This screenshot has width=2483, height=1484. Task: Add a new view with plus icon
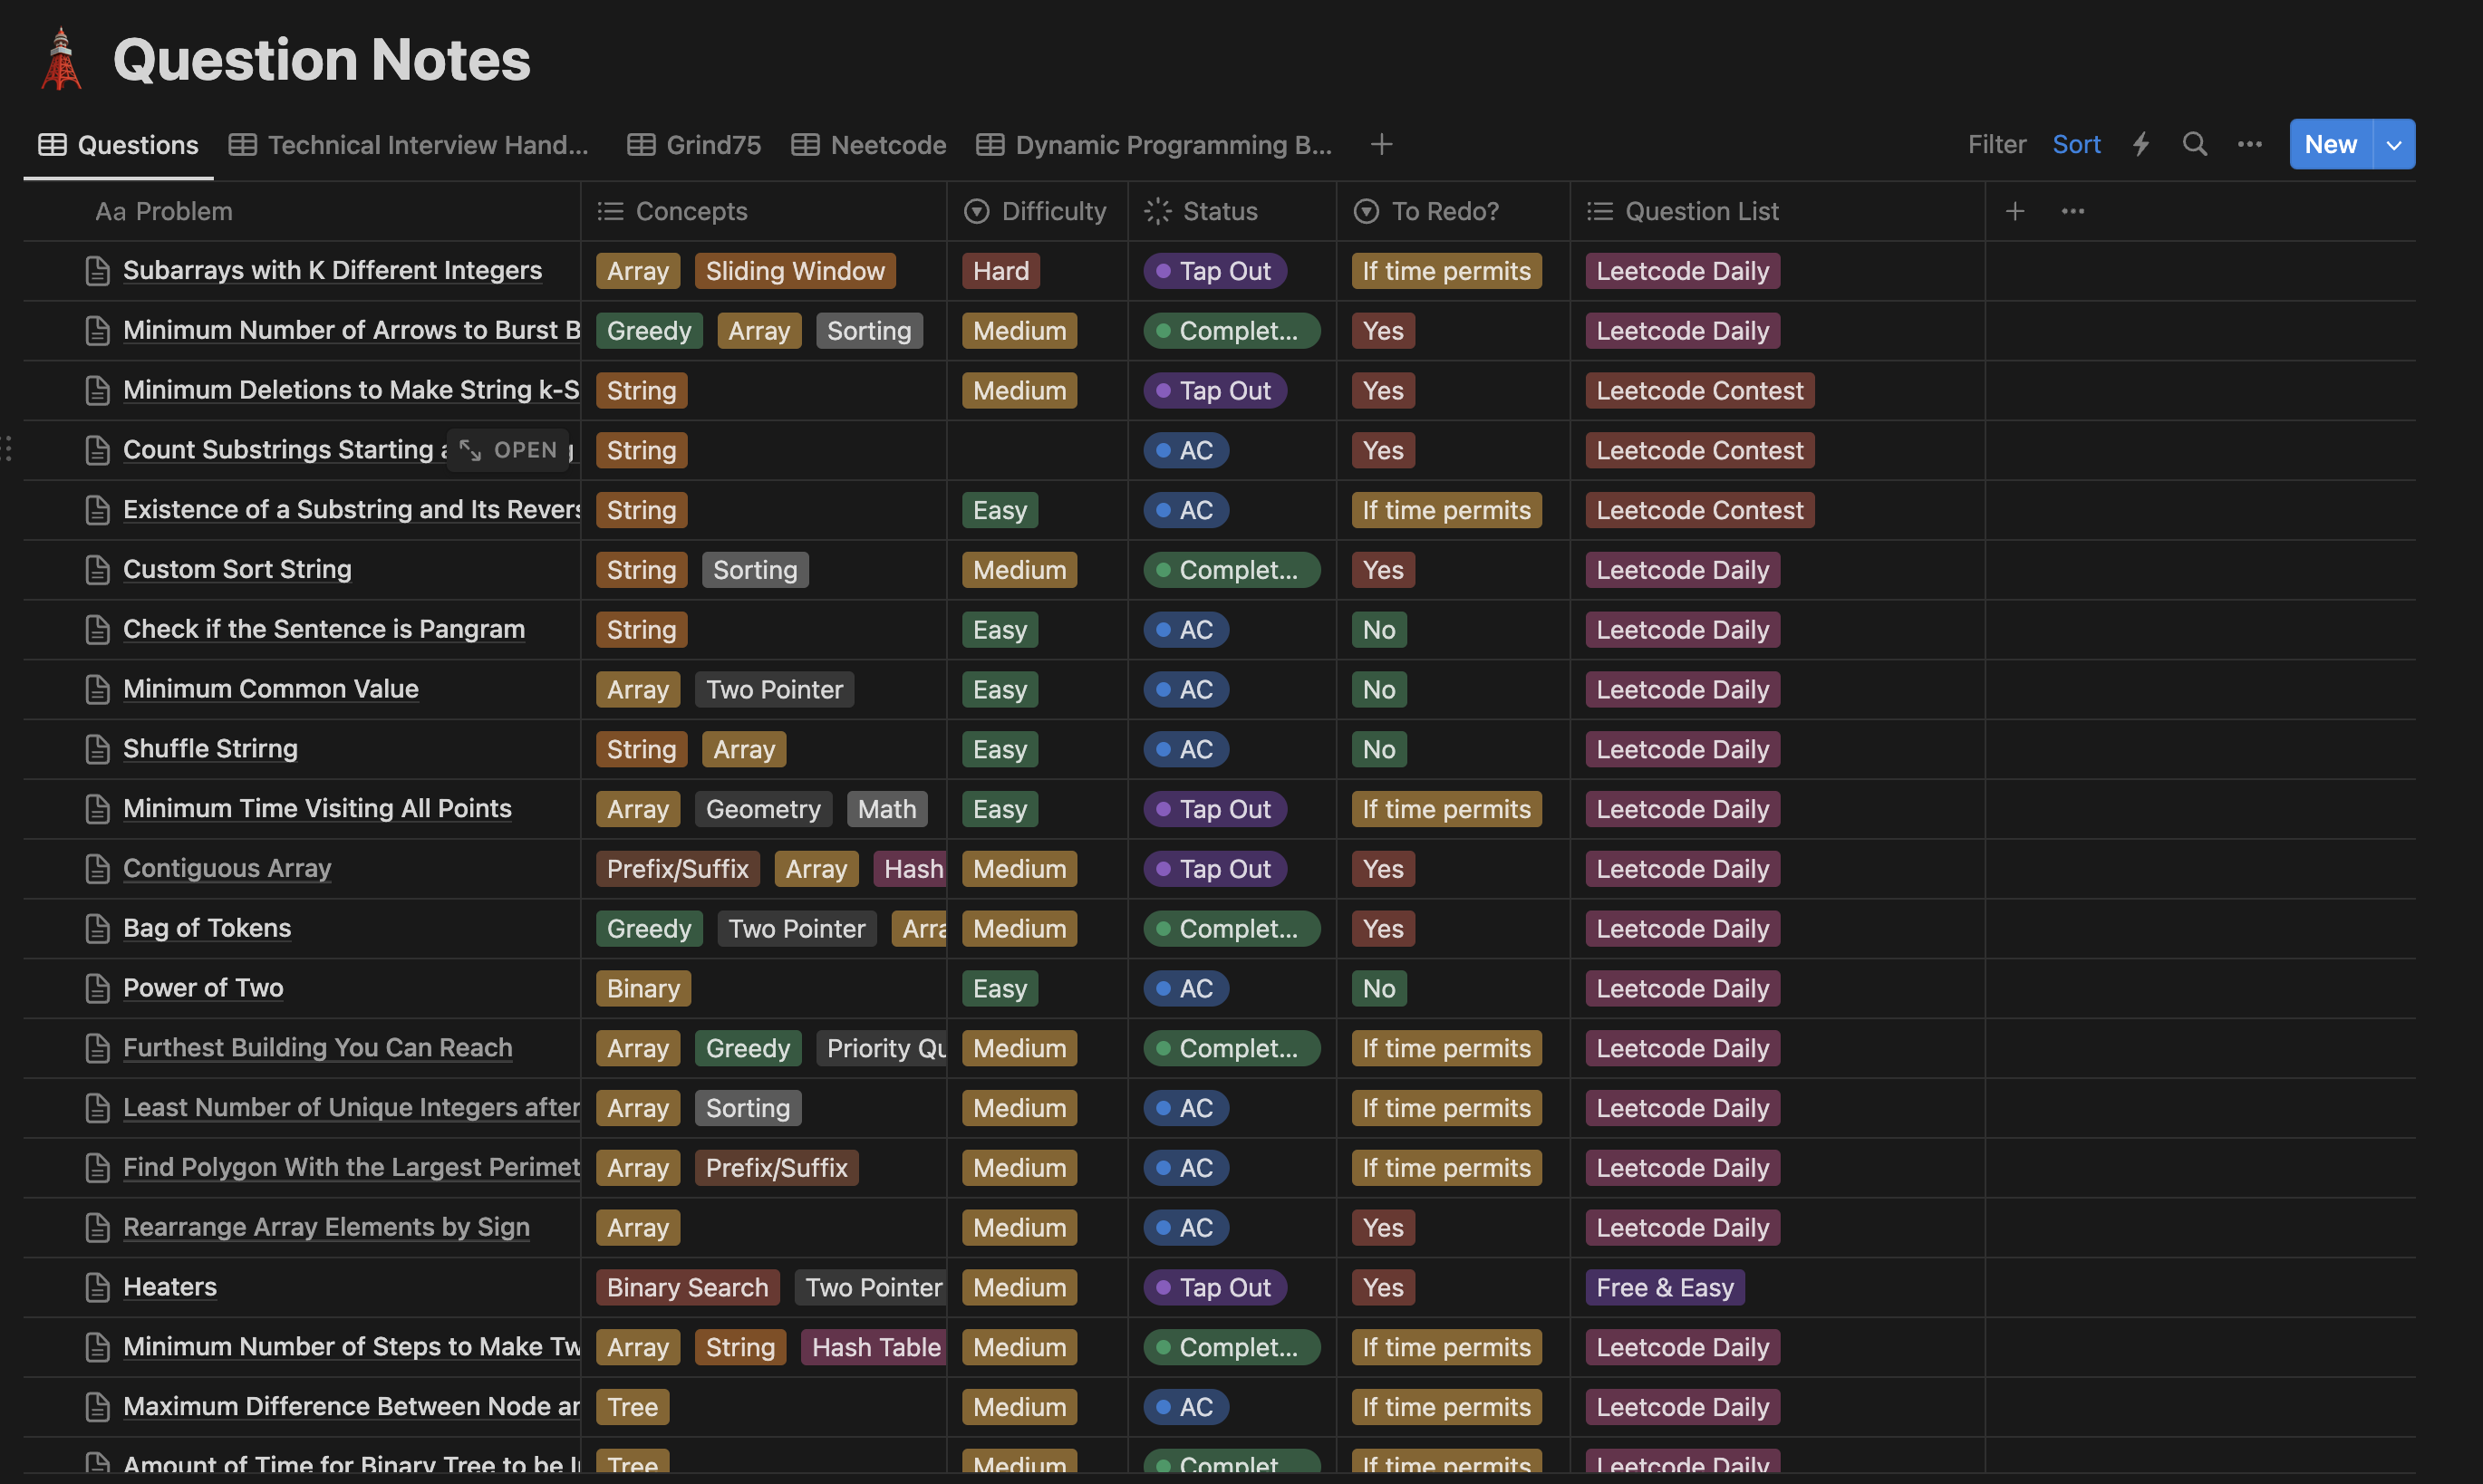1381,144
